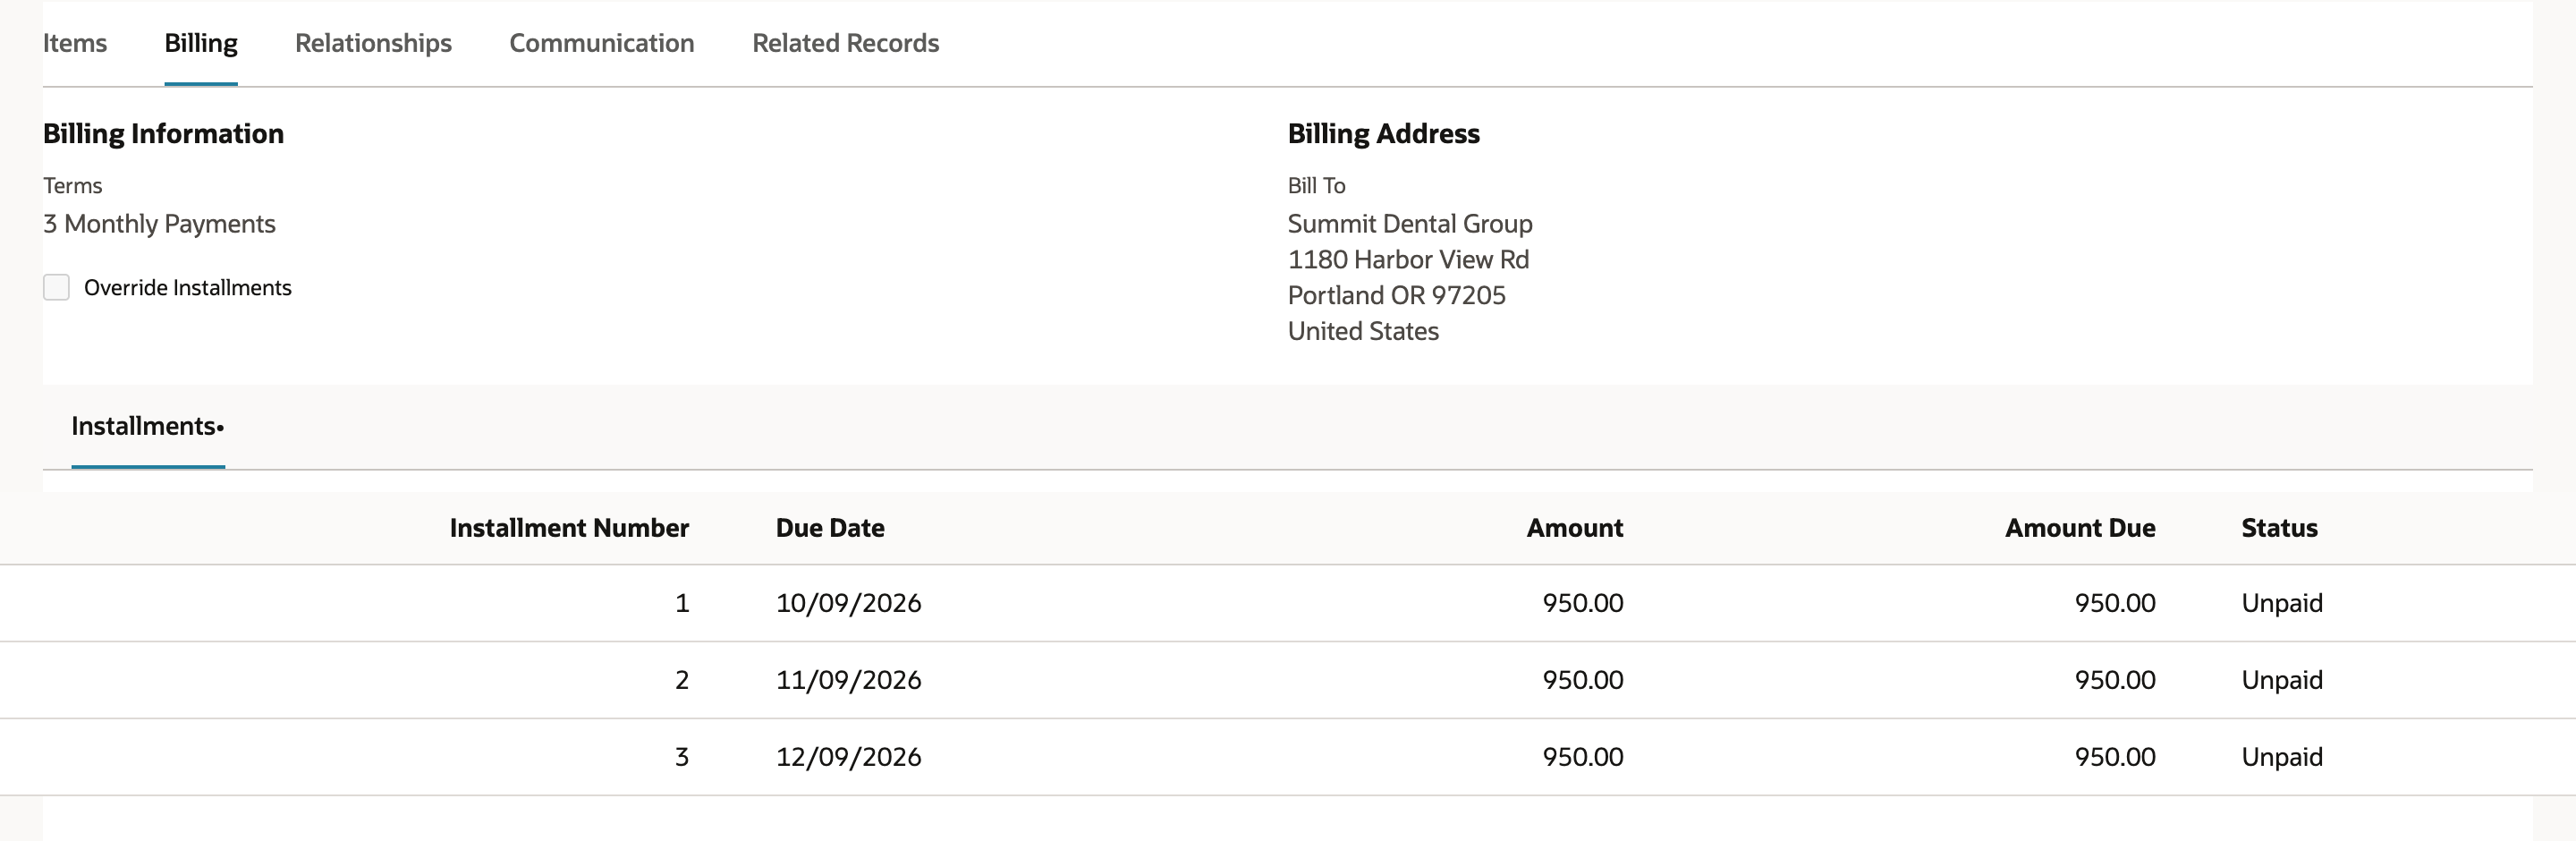Select due date 10/09/2026
The image size is (2576, 841).
click(x=849, y=603)
